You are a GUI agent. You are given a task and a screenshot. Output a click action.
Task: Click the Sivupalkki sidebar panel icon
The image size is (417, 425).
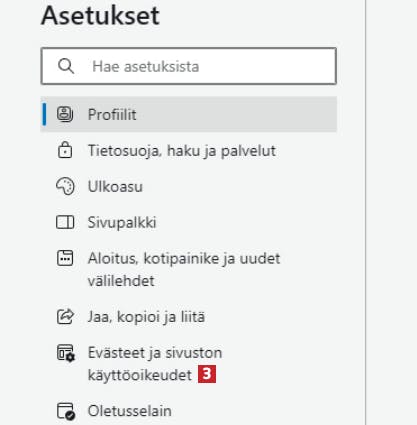(65, 222)
